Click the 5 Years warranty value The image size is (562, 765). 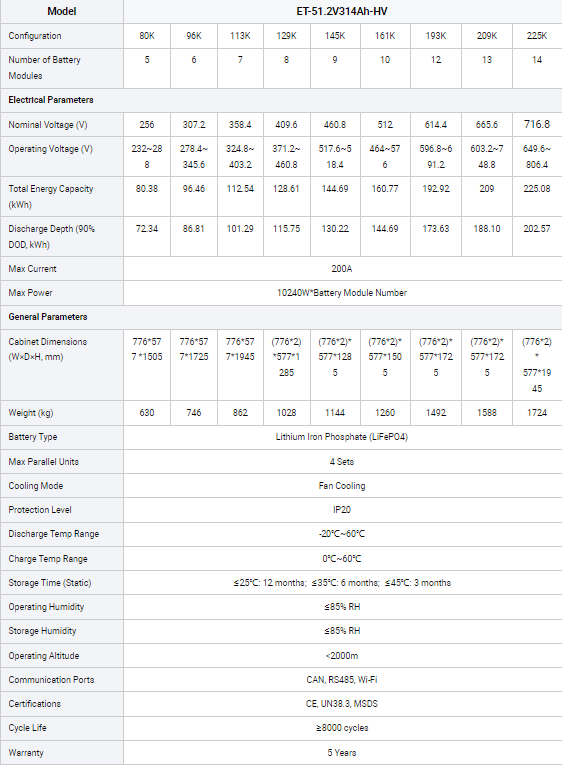[x=341, y=752]
